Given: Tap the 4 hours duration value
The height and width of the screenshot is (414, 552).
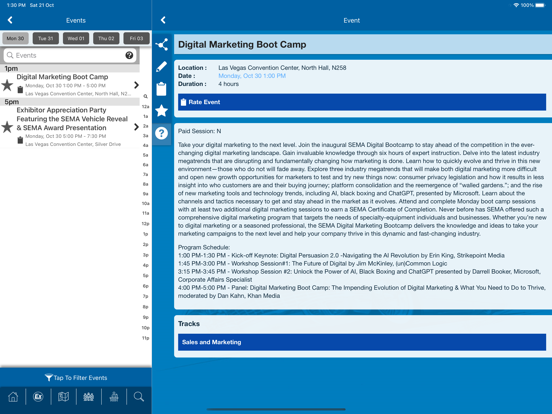Looking at the screenshot, I should (228, 84).
